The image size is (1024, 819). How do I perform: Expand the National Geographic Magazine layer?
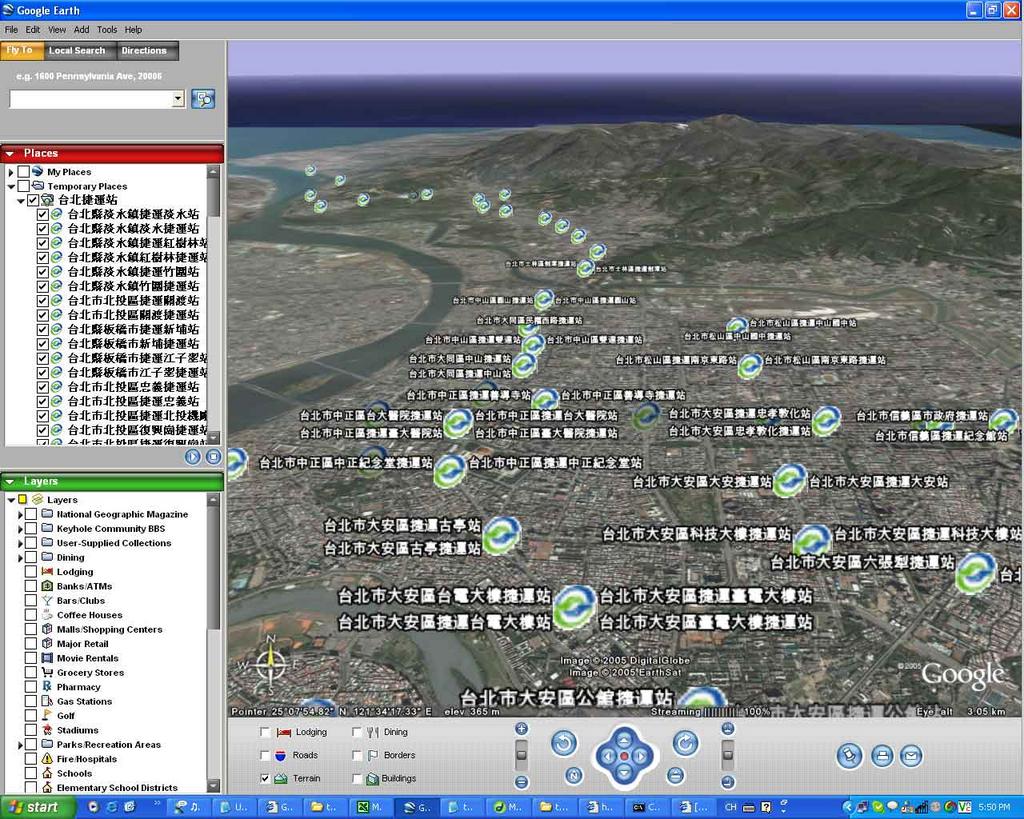20,515
